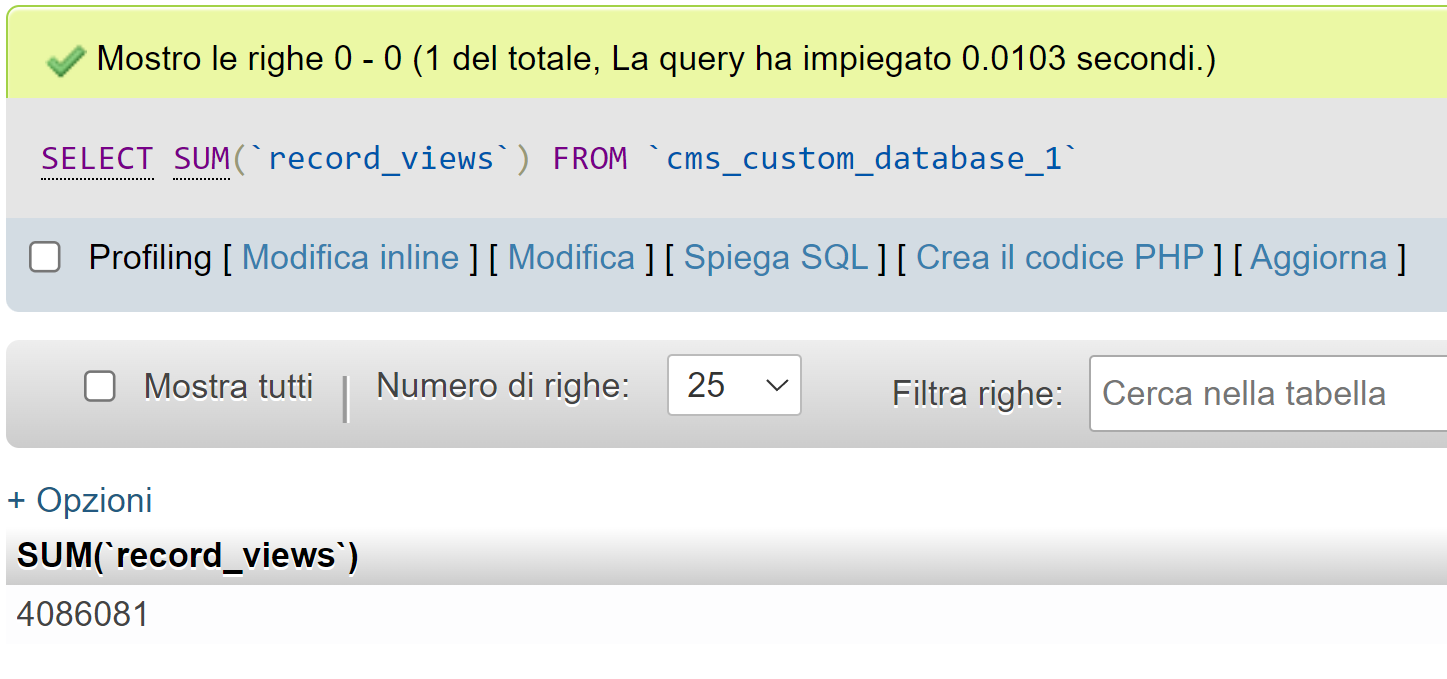1447x679 pixels.
Task: Click the SUM function keyword link
Action: click(x=202, y=159)
